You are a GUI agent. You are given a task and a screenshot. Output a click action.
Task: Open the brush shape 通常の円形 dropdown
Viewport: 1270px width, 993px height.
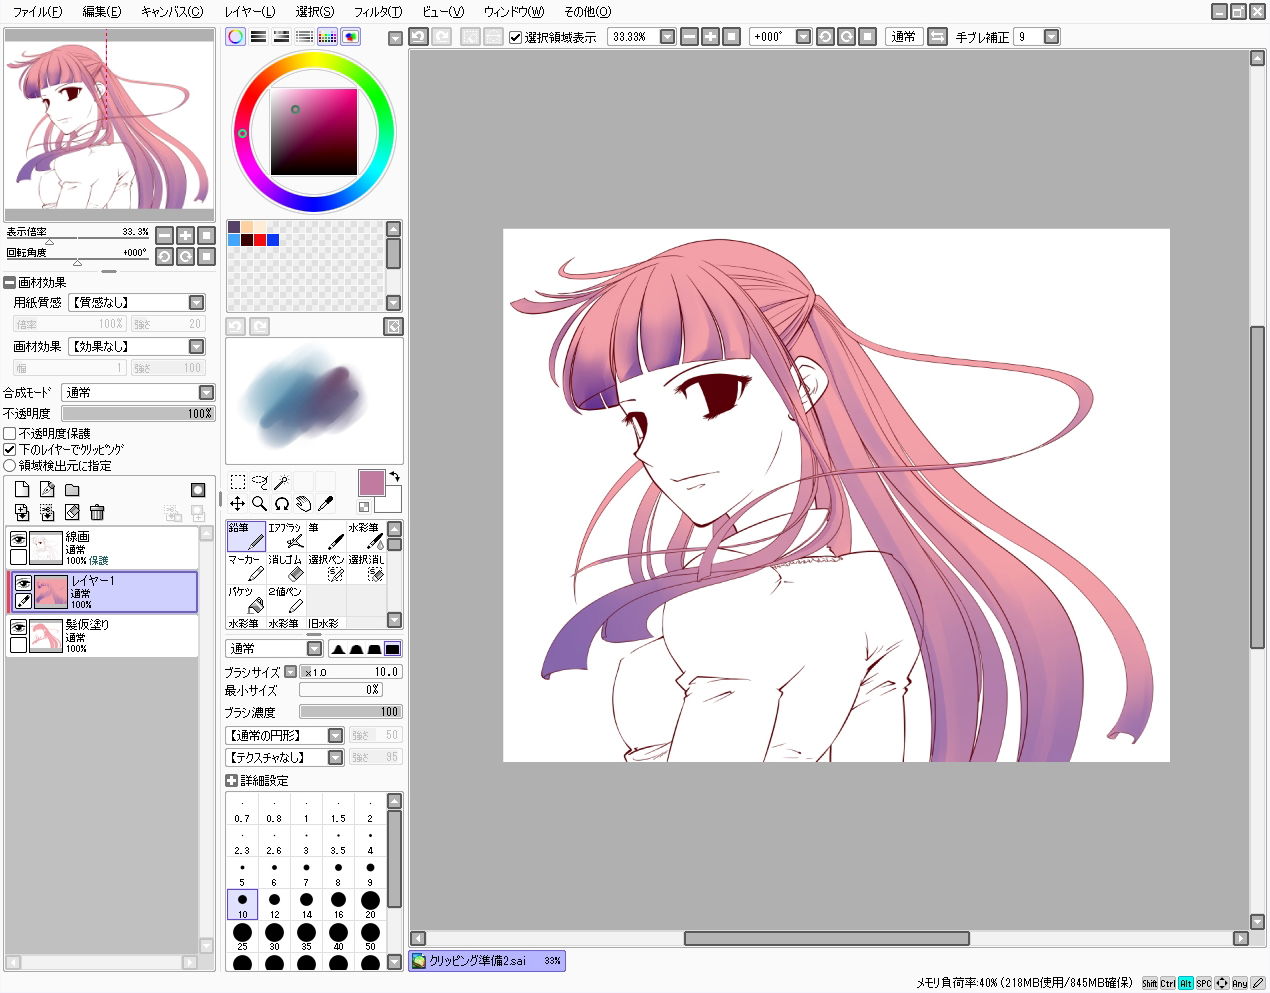pos(336,735)
